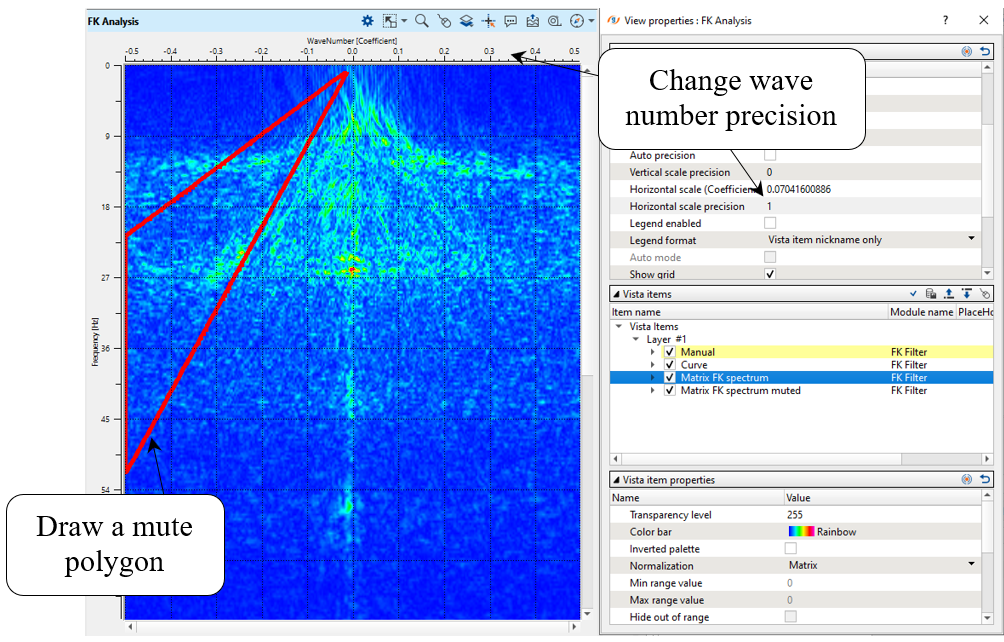Open the FK Analysis settings gear
Viewport: 1004px width, 642px height.
[x=367, y=20]
